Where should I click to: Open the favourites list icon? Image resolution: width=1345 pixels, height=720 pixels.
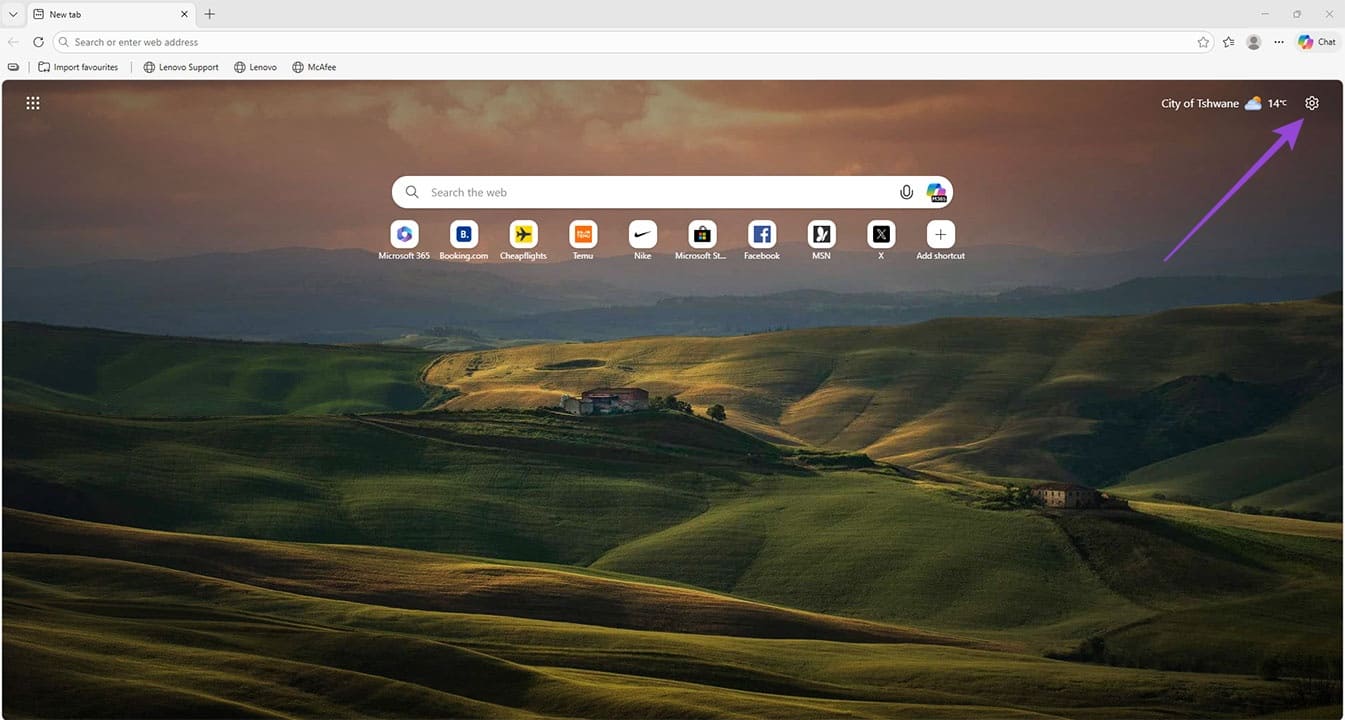1229,41
